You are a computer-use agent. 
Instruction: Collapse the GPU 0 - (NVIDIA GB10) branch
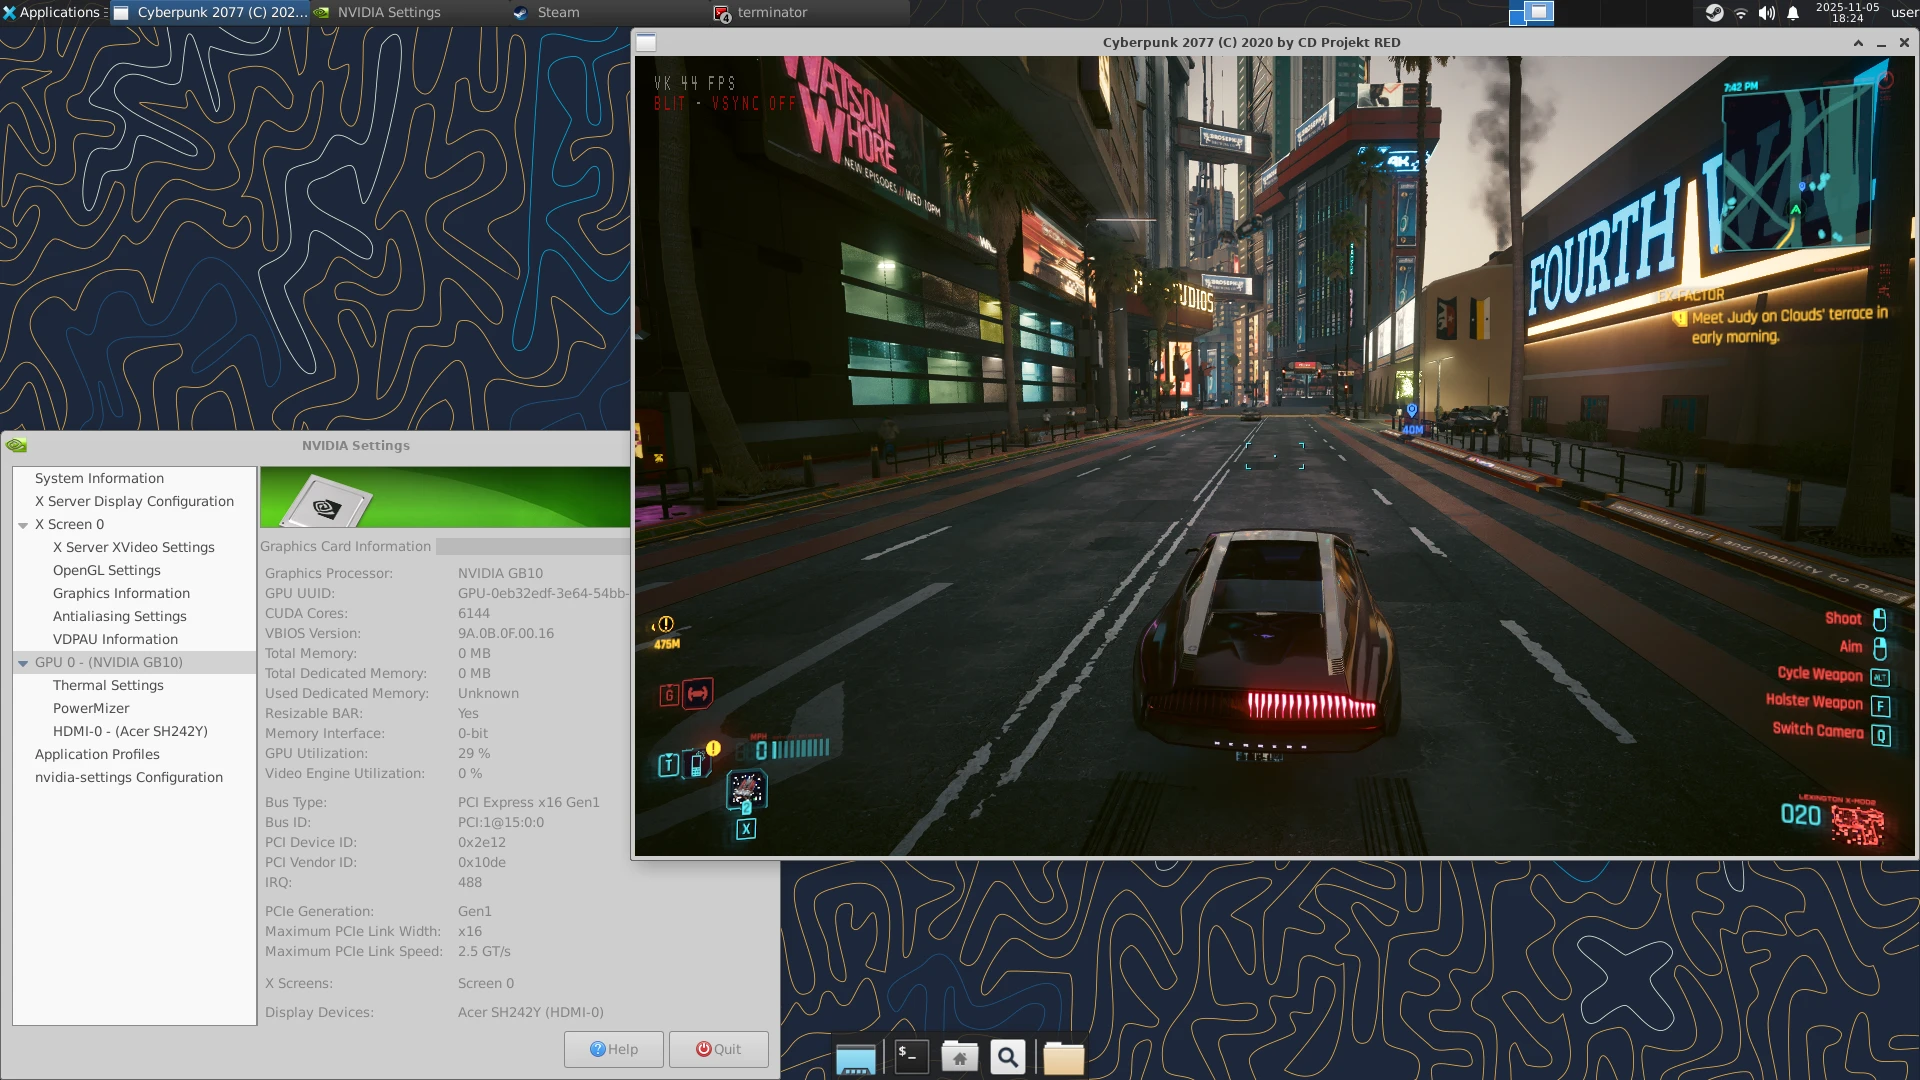(x=22, y=662)
